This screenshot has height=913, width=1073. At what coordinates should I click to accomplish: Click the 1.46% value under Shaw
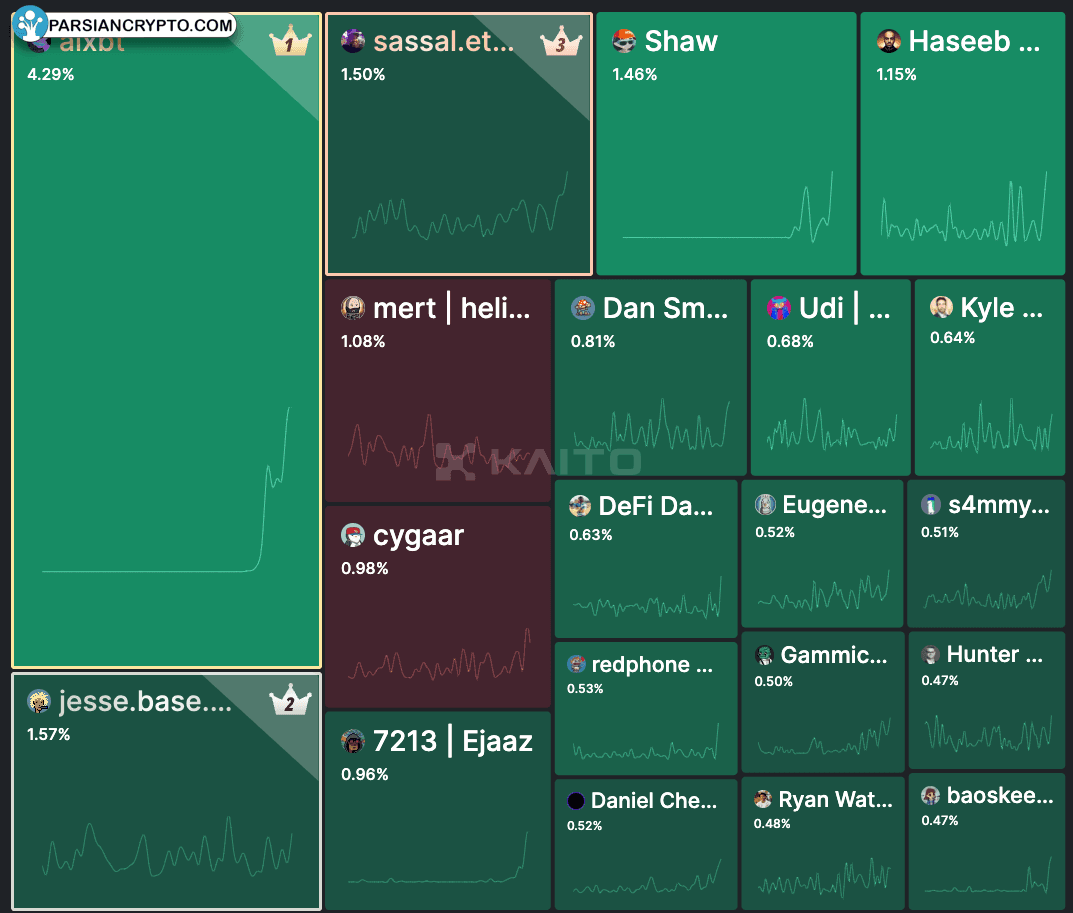click(634, 75)
